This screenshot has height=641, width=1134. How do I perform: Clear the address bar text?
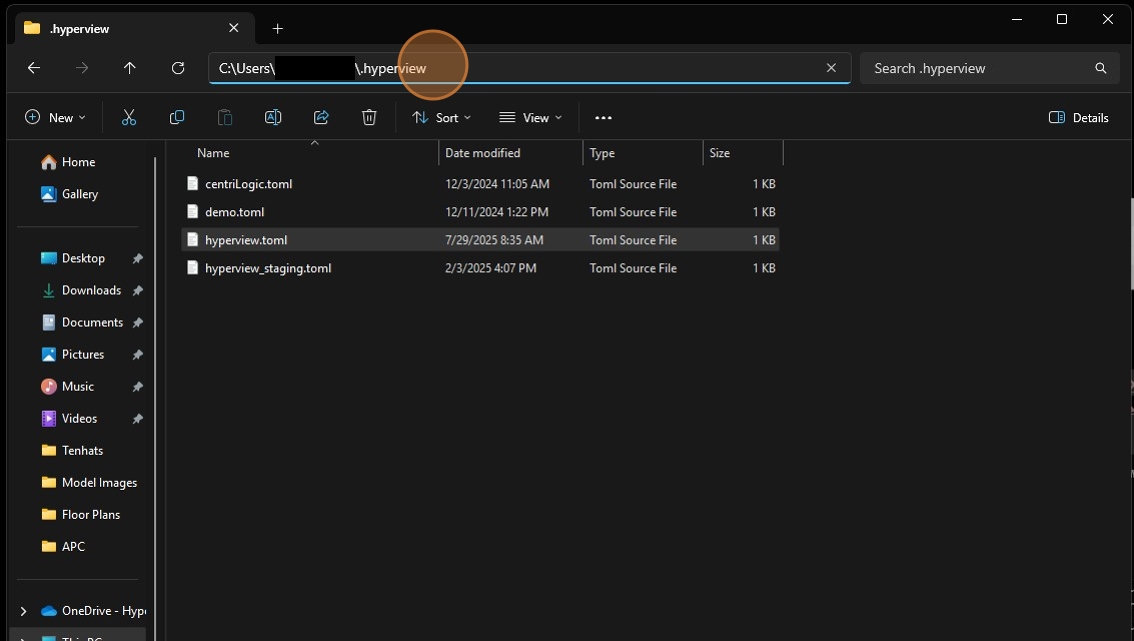(831, 68)
